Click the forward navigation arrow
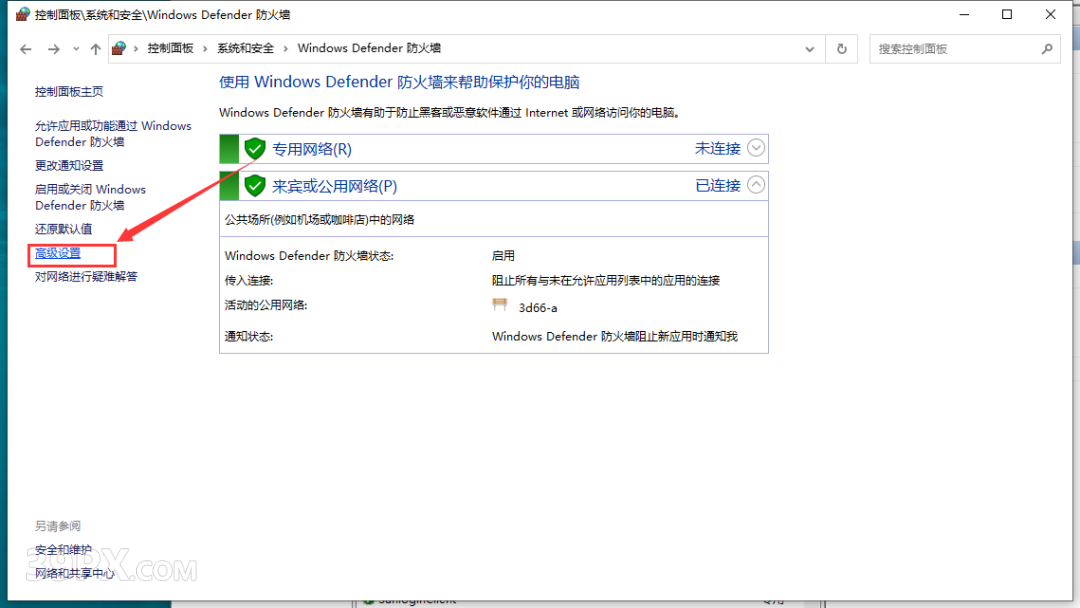1080x608 pixels. point(54,49)
